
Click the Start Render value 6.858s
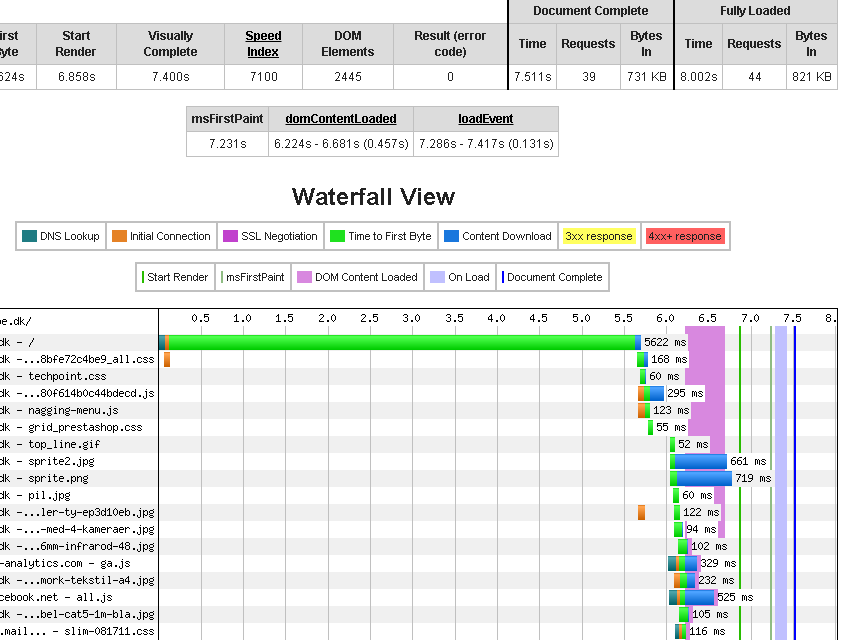click(77, 77)
